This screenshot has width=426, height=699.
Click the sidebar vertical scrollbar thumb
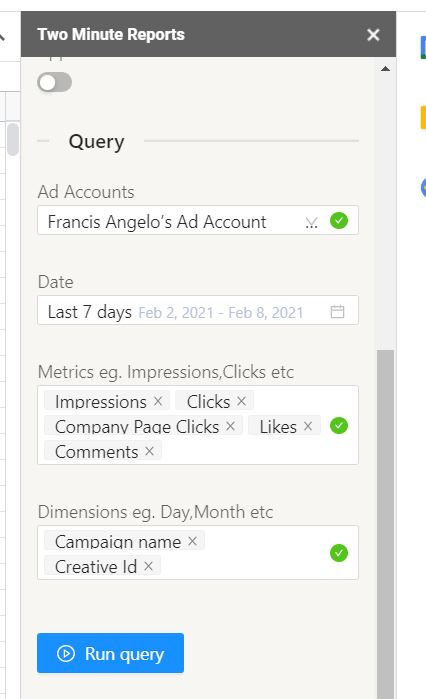click(385, 524)
